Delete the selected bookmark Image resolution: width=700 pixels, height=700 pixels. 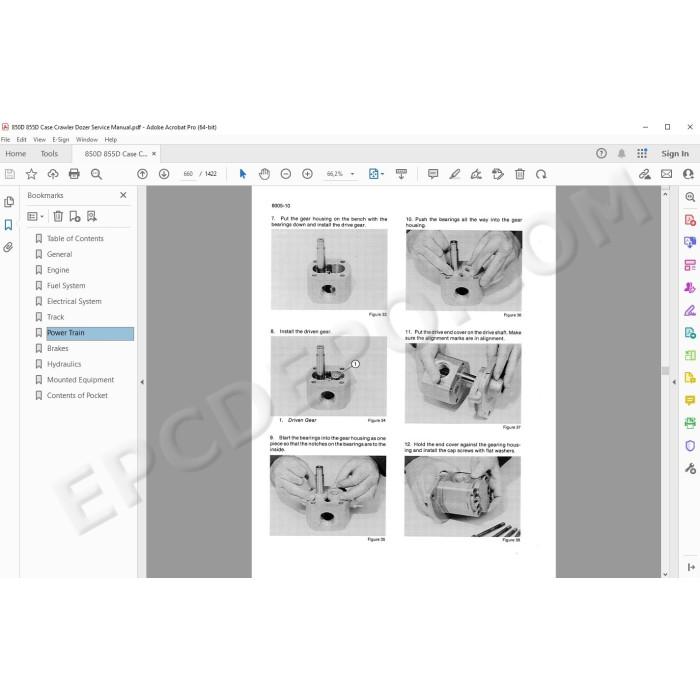point(58,217)
